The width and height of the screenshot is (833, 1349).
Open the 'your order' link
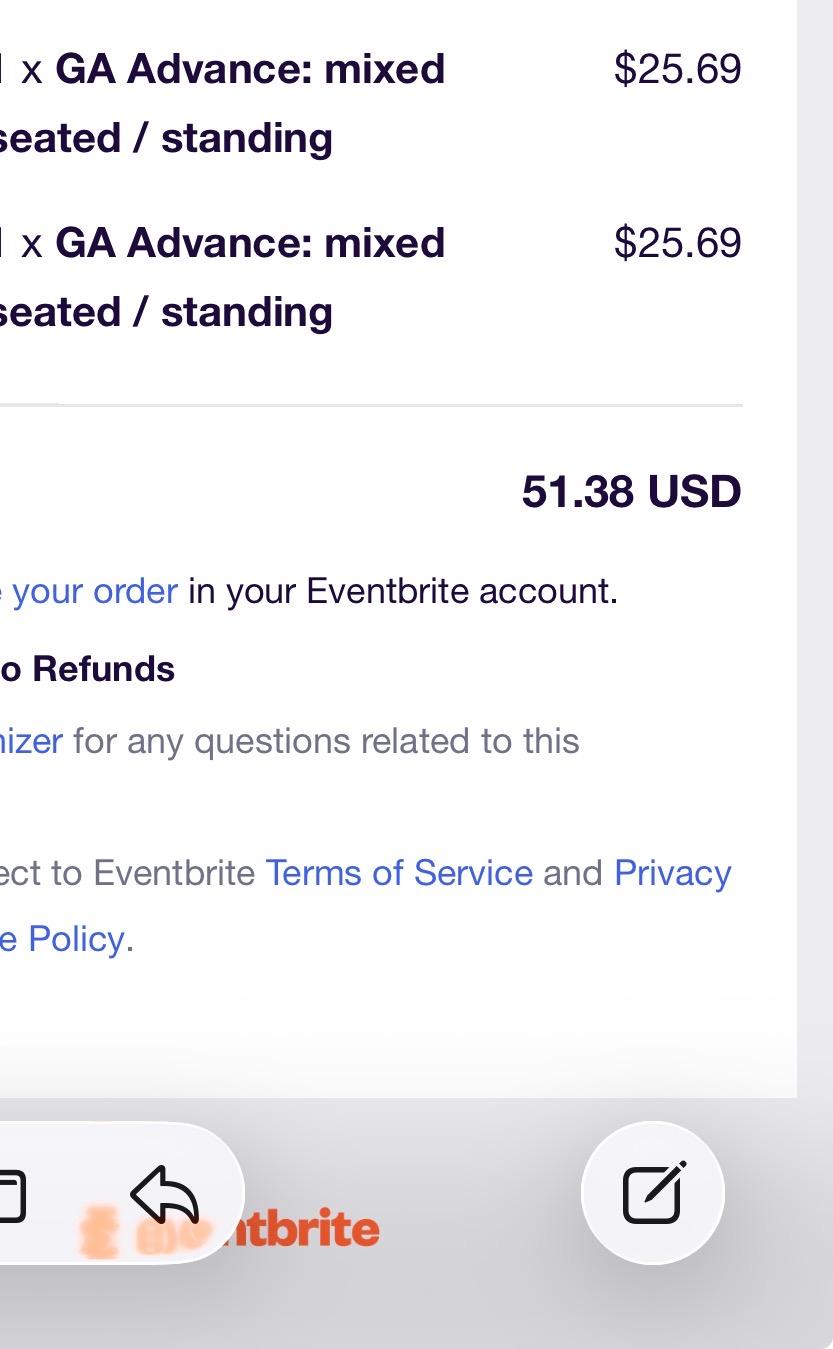pos(94,591)
